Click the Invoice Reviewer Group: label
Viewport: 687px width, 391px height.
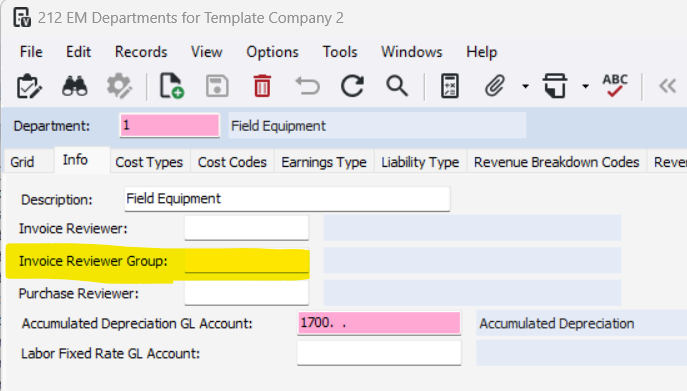(93, 261)
